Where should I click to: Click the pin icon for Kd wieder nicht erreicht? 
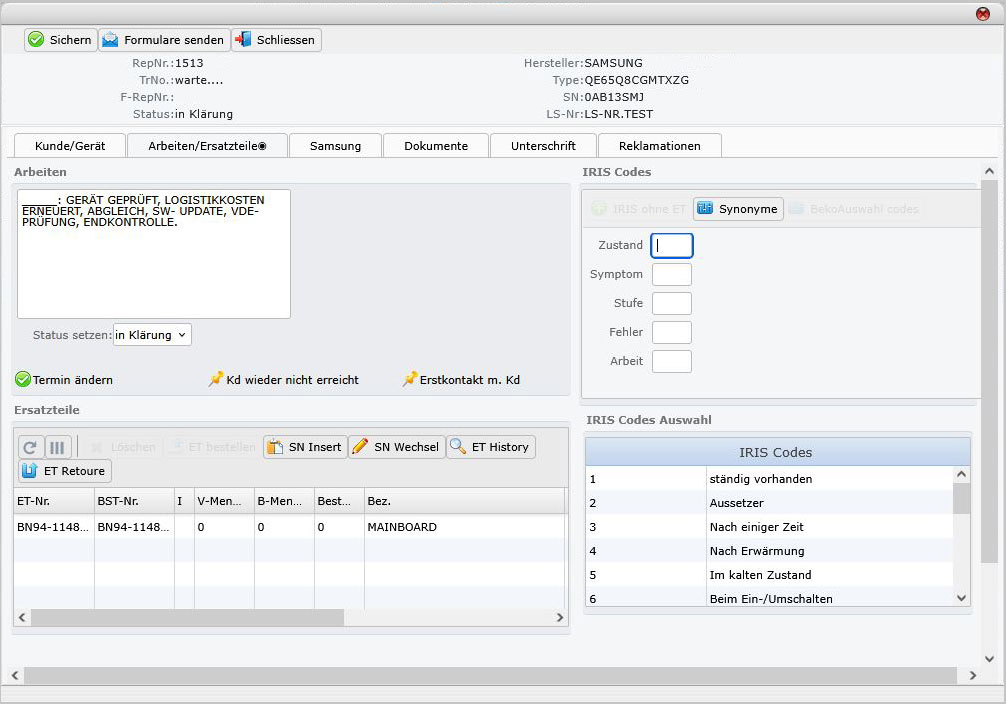(216, 379)
